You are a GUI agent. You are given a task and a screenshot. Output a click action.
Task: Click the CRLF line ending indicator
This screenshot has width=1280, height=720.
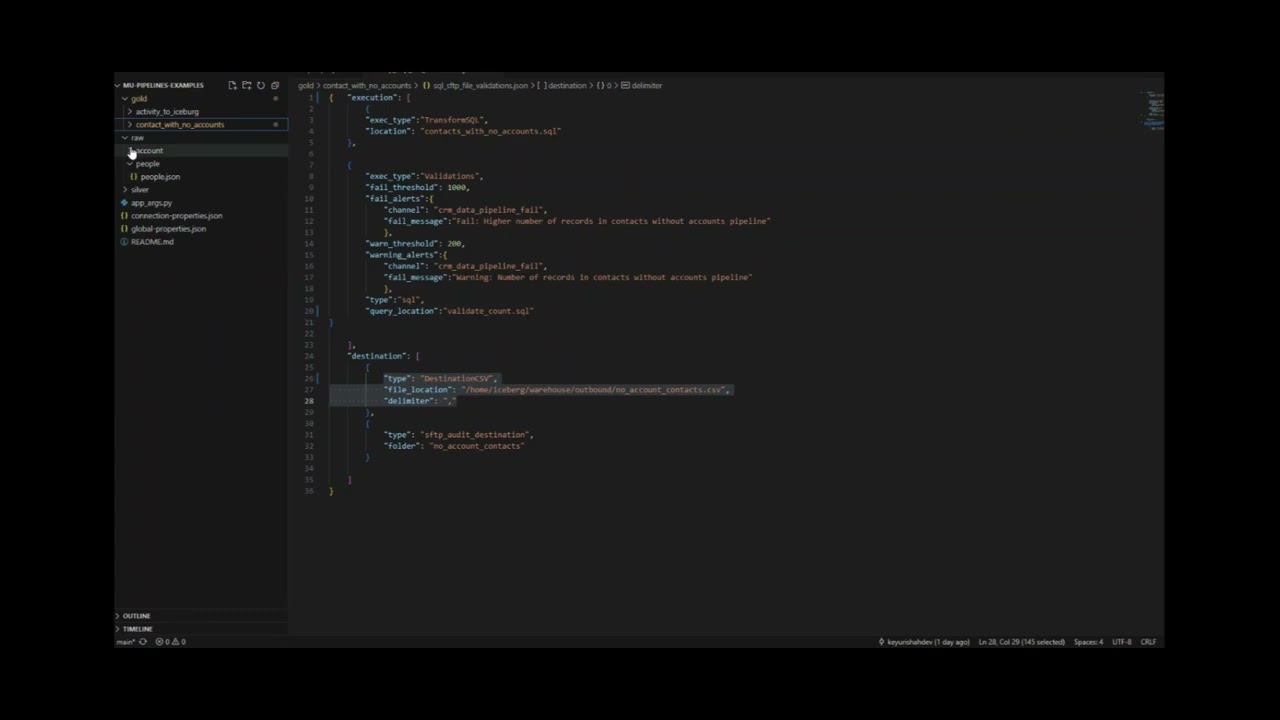[x=1148, y=642]
